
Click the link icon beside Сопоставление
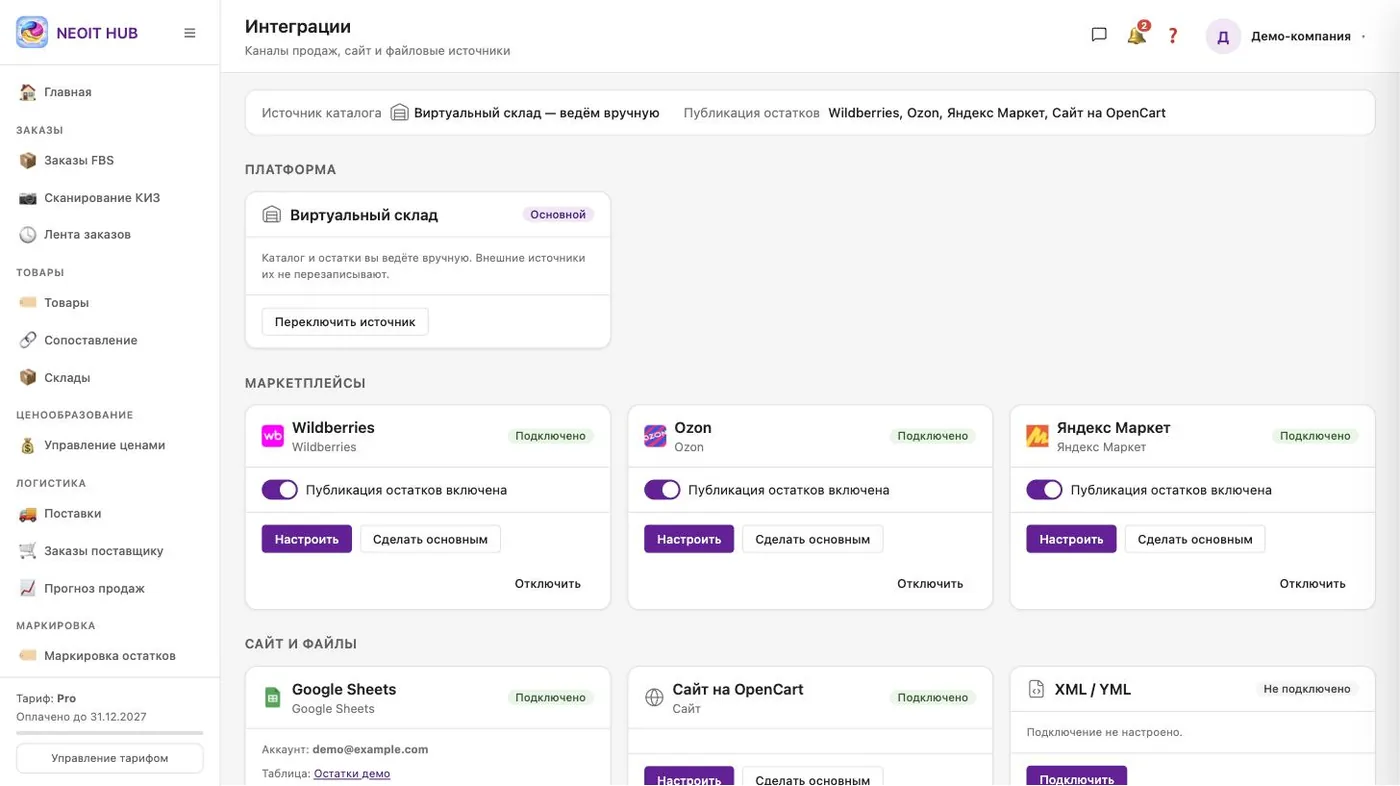click(x=28, y=340)
